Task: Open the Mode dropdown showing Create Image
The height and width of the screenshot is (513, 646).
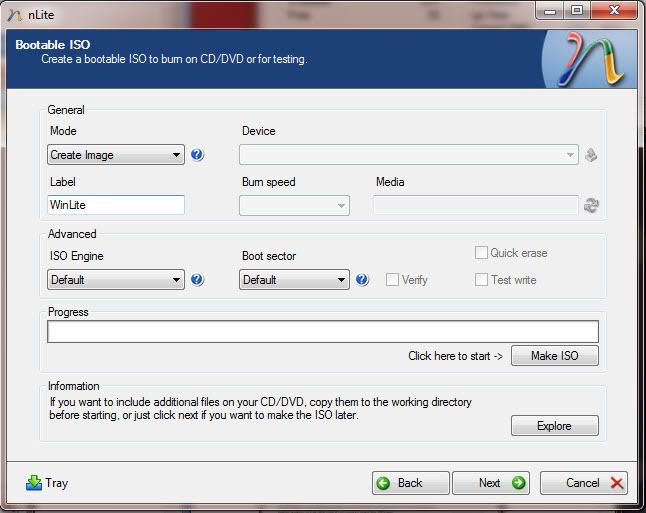Action: pos(116,155)
